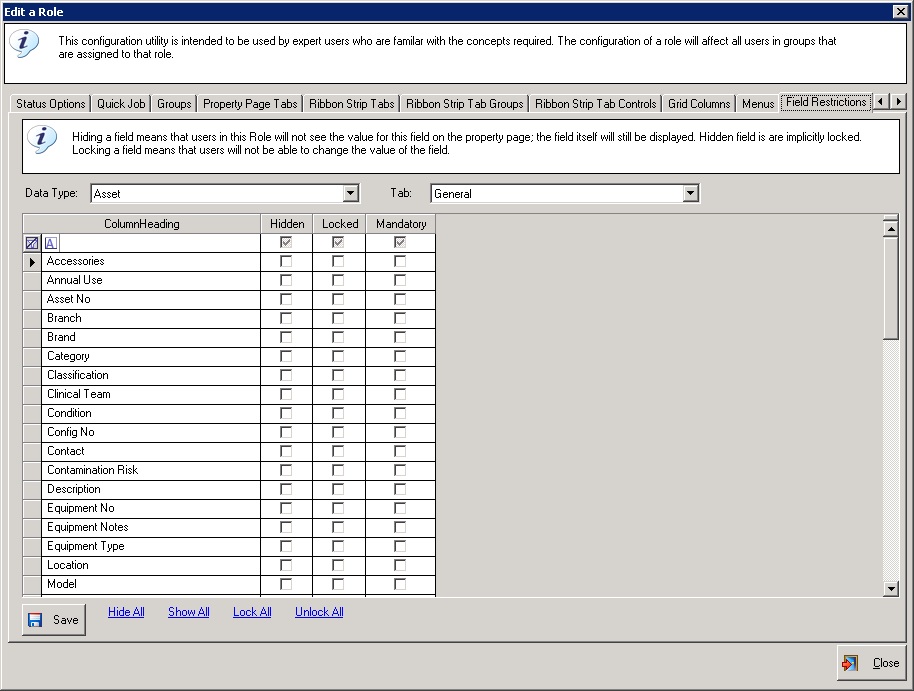914x691 pixels.
Task: Click the grid scrollbar down arrow
Action: tap(891, 589)
